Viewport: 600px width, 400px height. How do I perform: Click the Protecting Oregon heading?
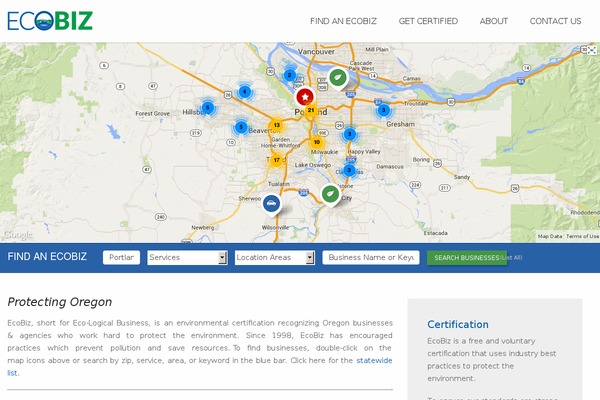coord(60,302)
